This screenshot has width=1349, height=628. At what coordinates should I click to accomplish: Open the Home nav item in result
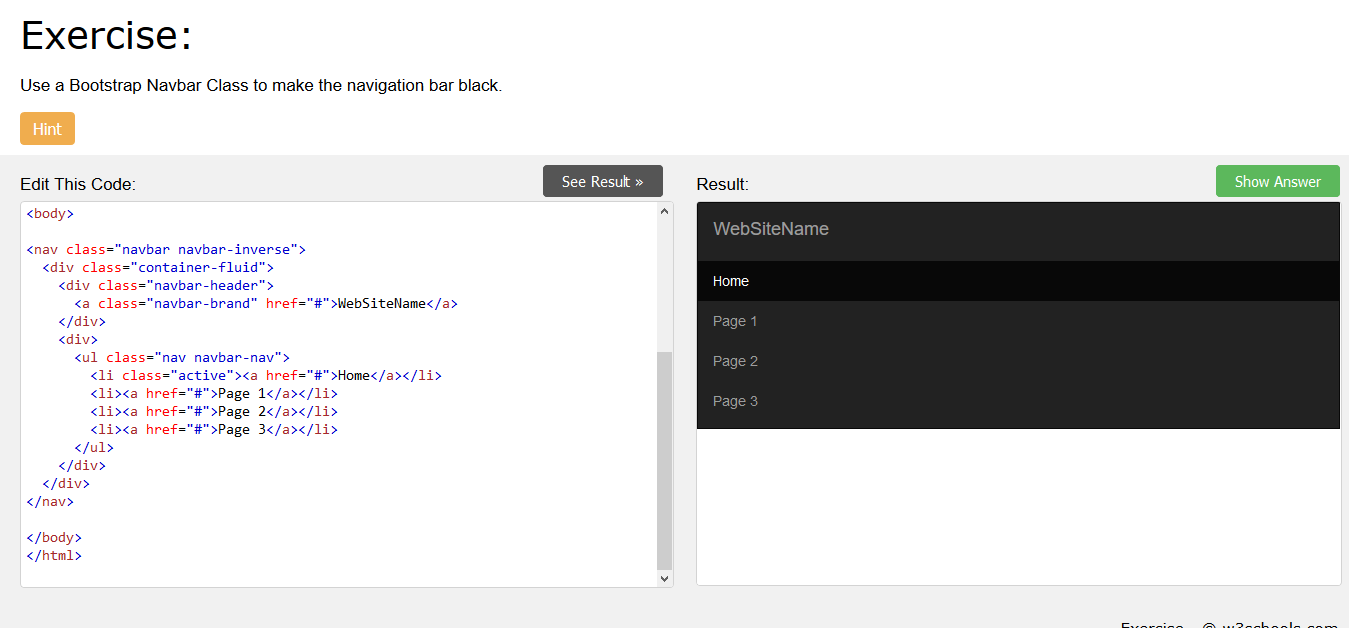[x=1018, y=281]
